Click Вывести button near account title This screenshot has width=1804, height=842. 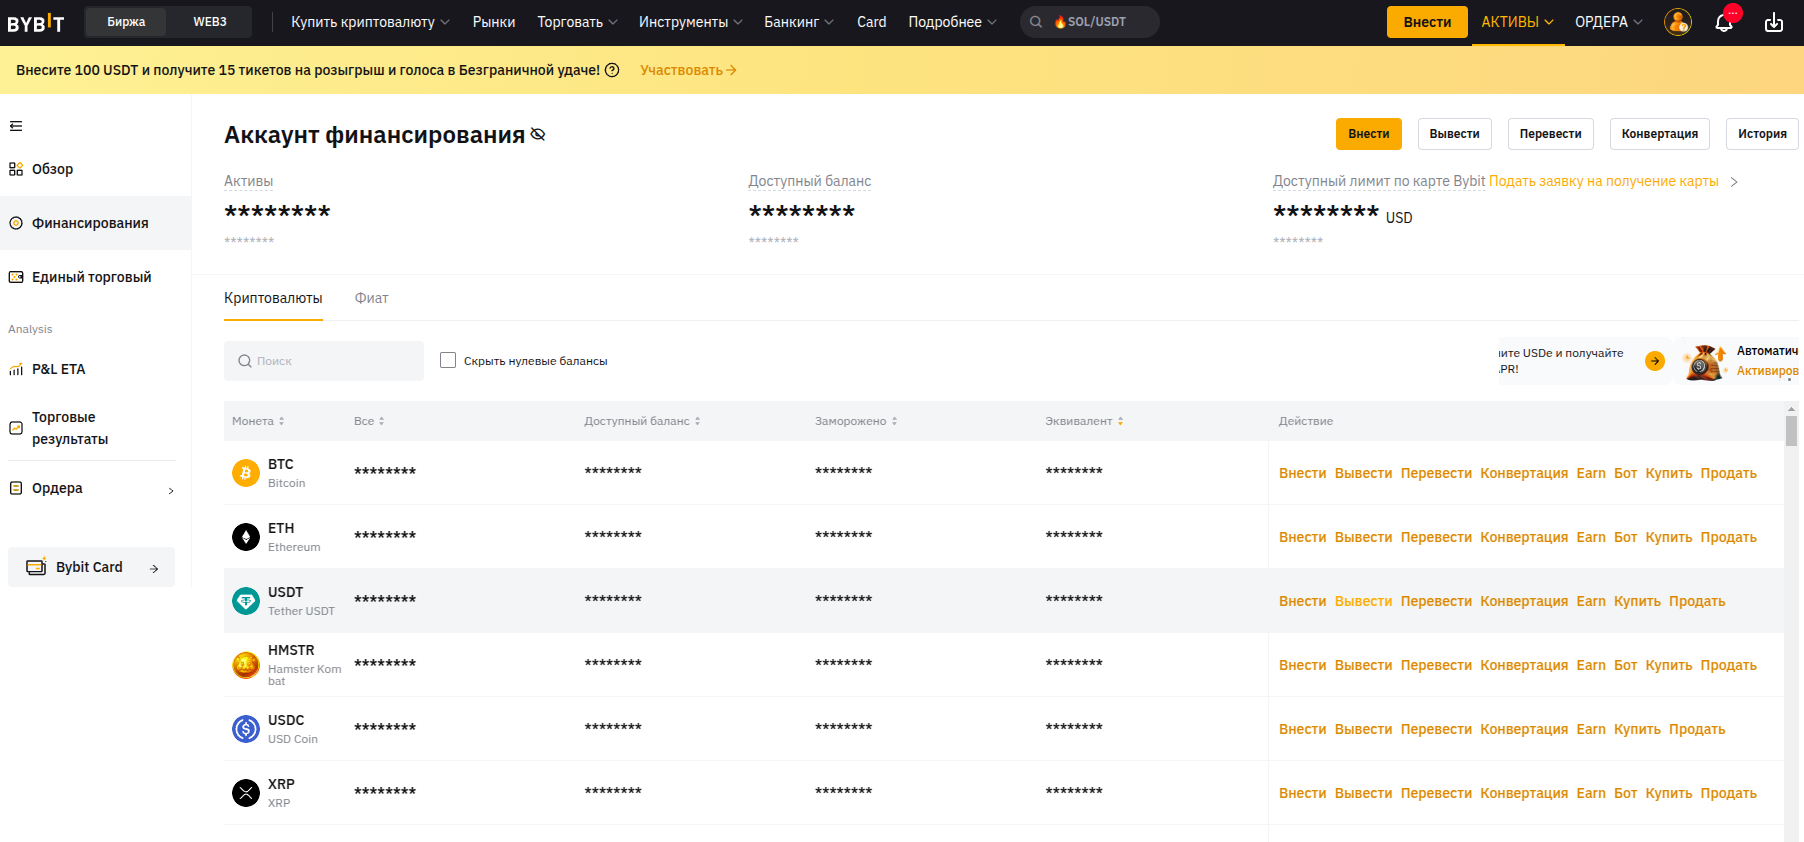[x=1454, y=134]
